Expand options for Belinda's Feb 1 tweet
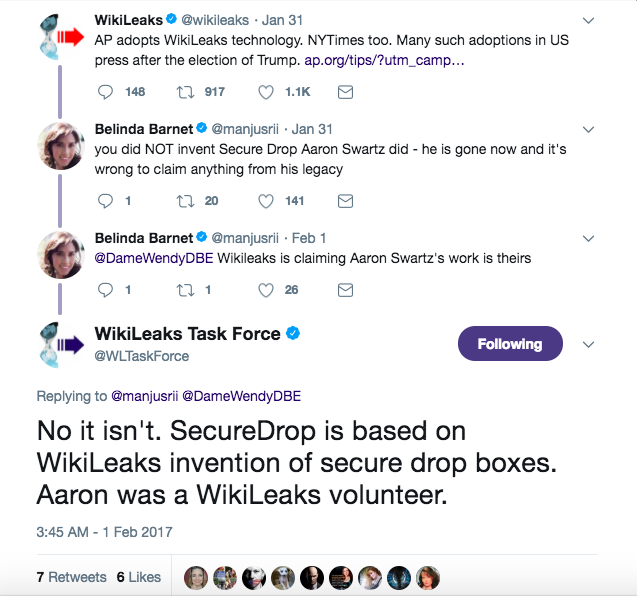 588,238
